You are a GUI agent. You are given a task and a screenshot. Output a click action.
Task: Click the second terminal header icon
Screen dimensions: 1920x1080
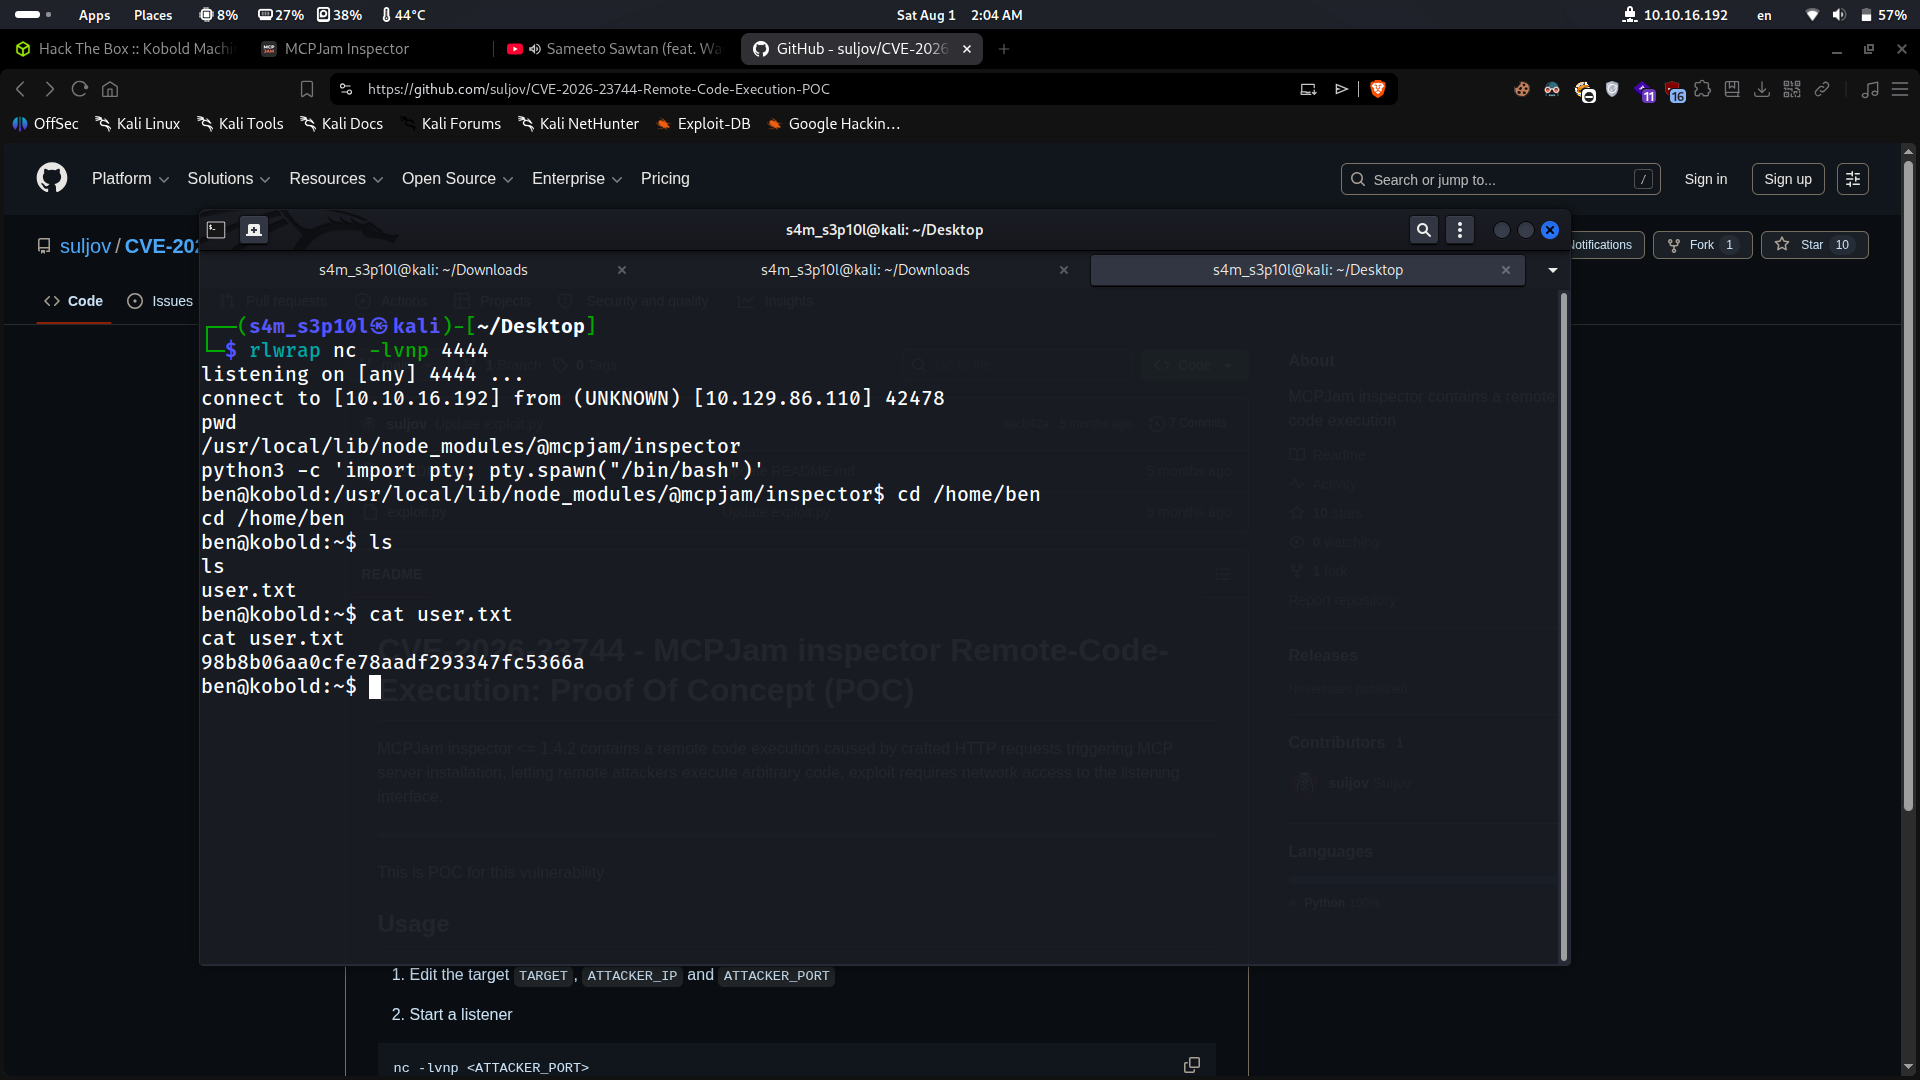pyautogui.click(x=254, y=230)
